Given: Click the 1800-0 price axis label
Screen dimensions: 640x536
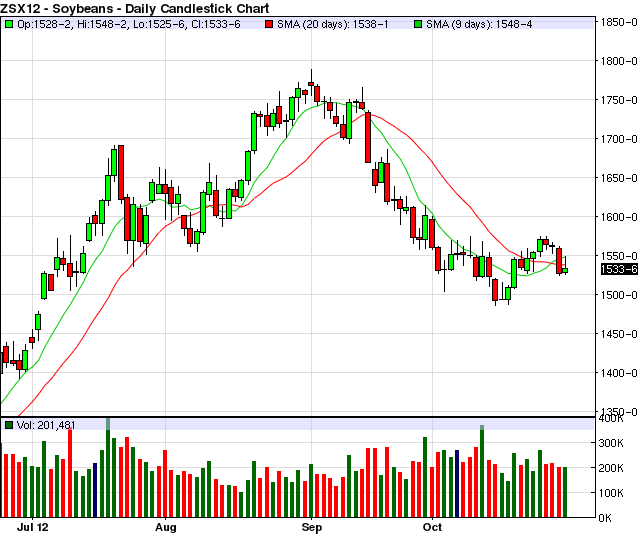Looking at the screenshot, I should [x=619, y=61].
